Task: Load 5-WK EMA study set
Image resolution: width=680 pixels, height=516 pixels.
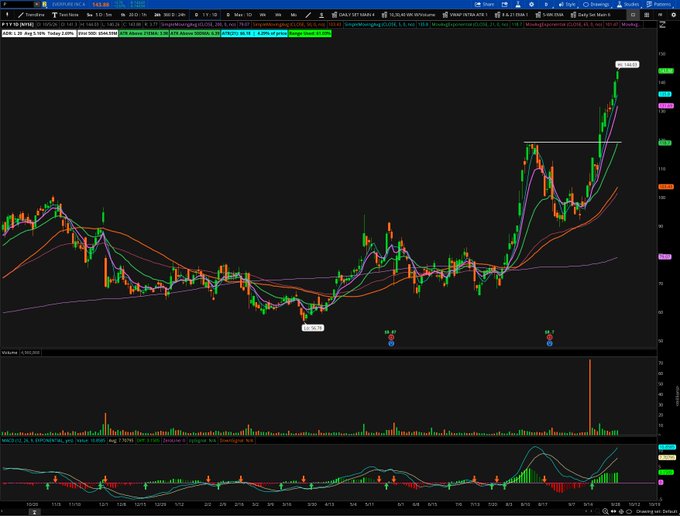Action: pyautogui.click(x=549, y=15)
